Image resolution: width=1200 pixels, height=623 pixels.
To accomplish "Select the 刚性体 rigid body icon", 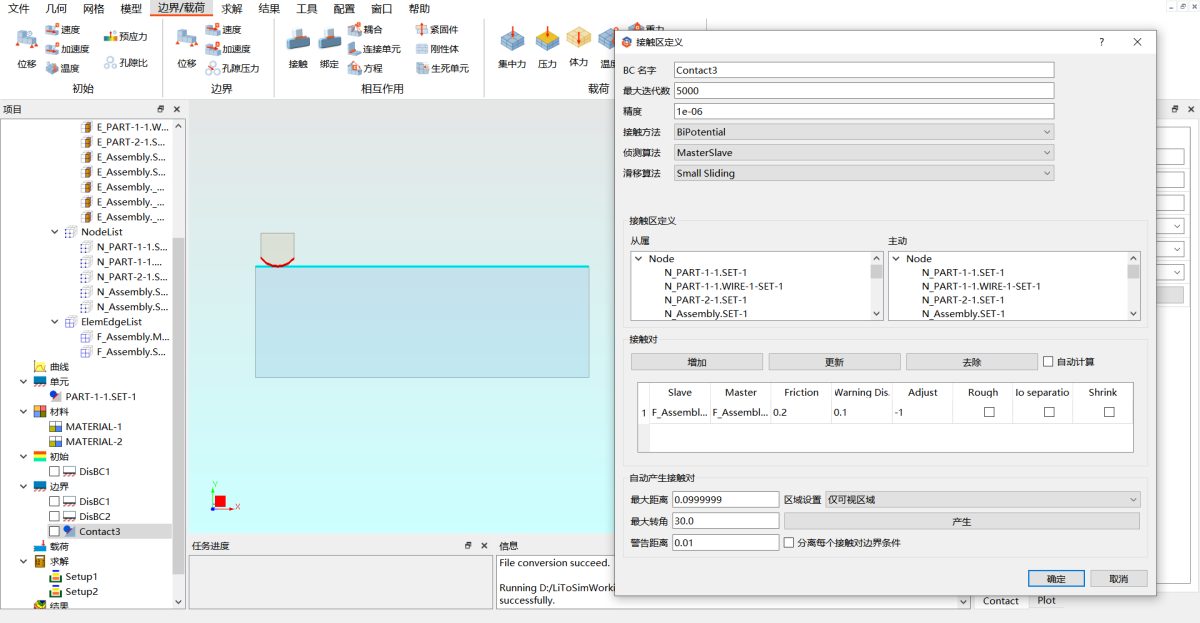I will [422, 48].
